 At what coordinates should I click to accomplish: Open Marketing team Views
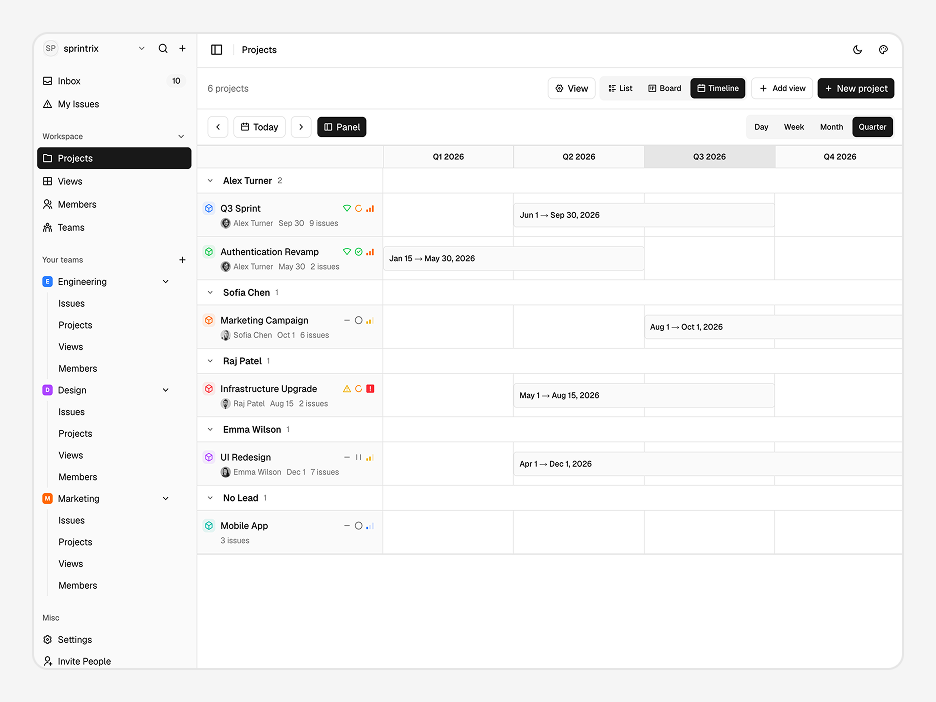(x=70, y=564)
